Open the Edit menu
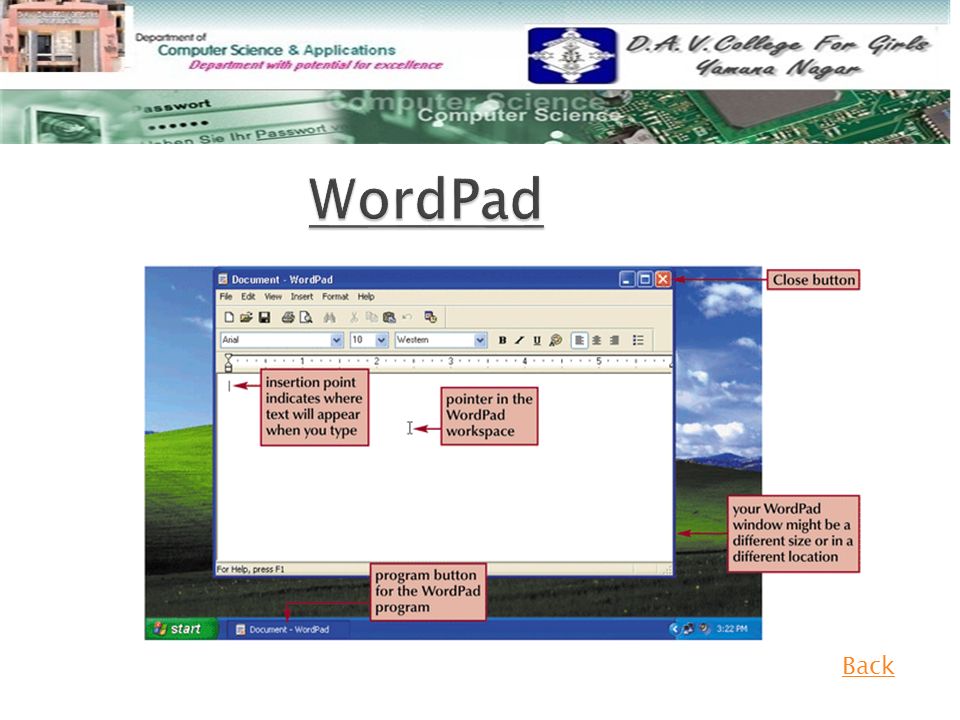 click(x=248, y=296)
